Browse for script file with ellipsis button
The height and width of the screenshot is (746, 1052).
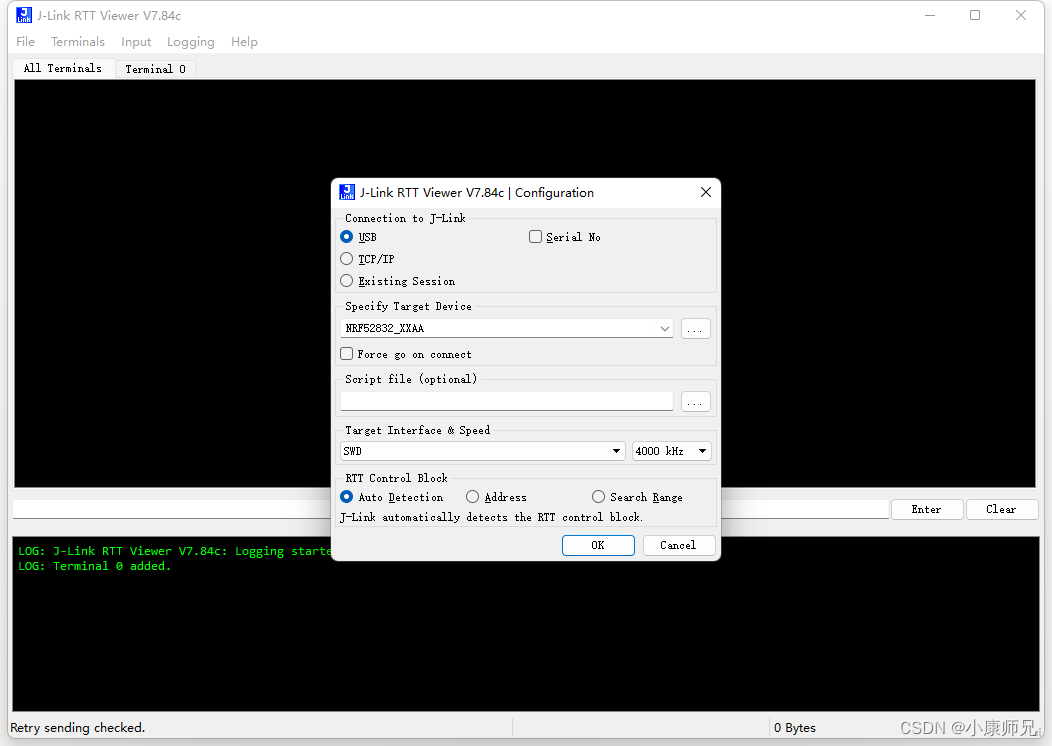(x=696, y=402)
